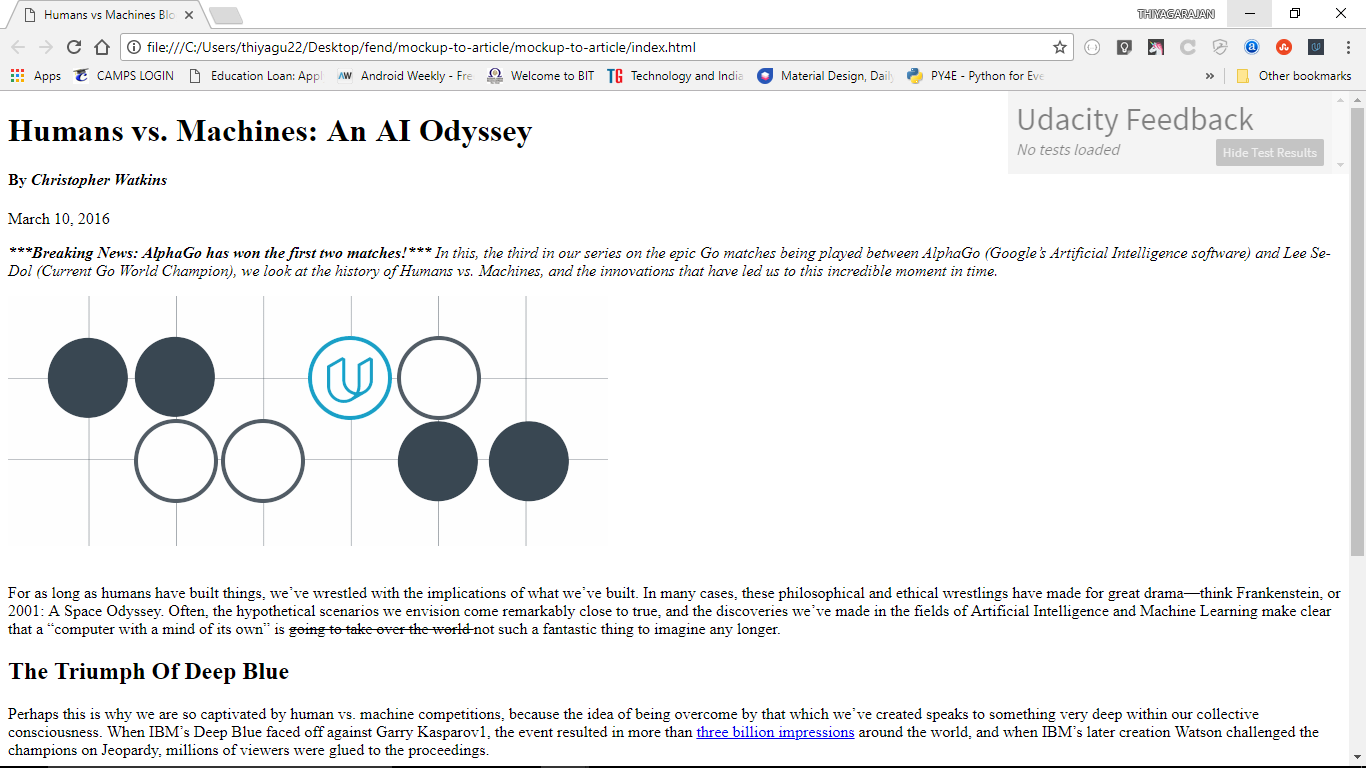
Task: Open the Amazon Assistant extension
Action: tap(1251, 47)
